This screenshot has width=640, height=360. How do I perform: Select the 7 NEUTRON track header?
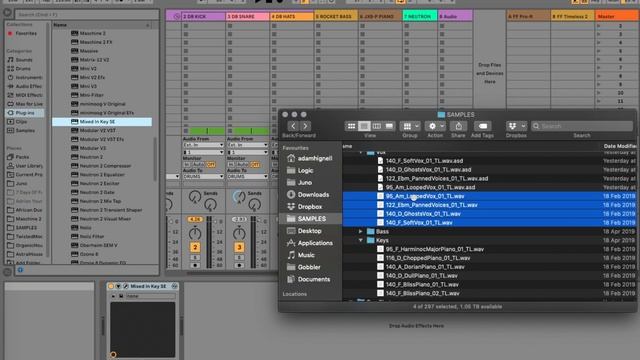[x=420, y=16]
